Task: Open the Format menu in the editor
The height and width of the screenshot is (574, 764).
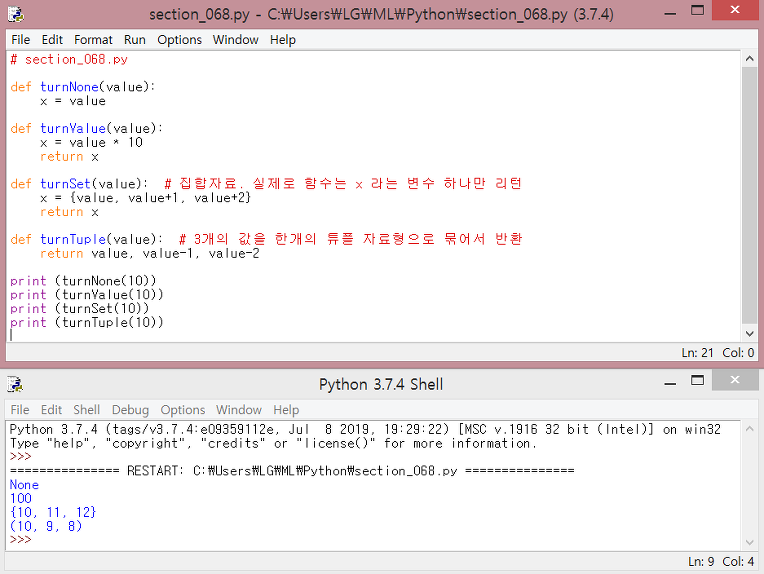Action: point(93,40)
